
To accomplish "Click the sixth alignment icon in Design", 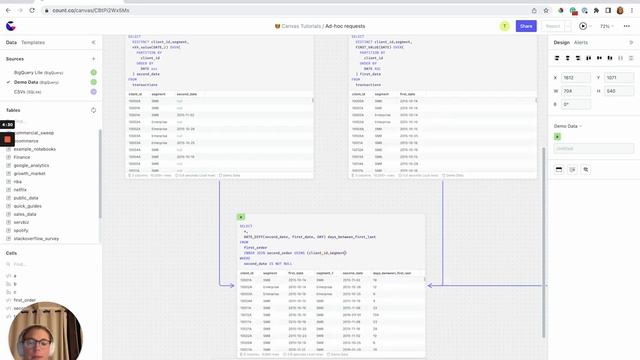I will click(x=610, y=58).
